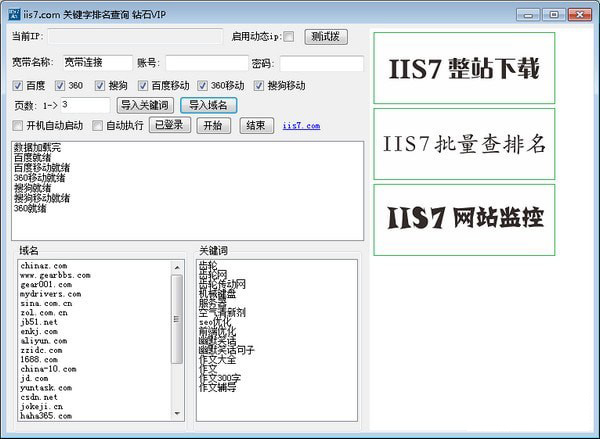Click the 结束 button

tap(255, 125)
